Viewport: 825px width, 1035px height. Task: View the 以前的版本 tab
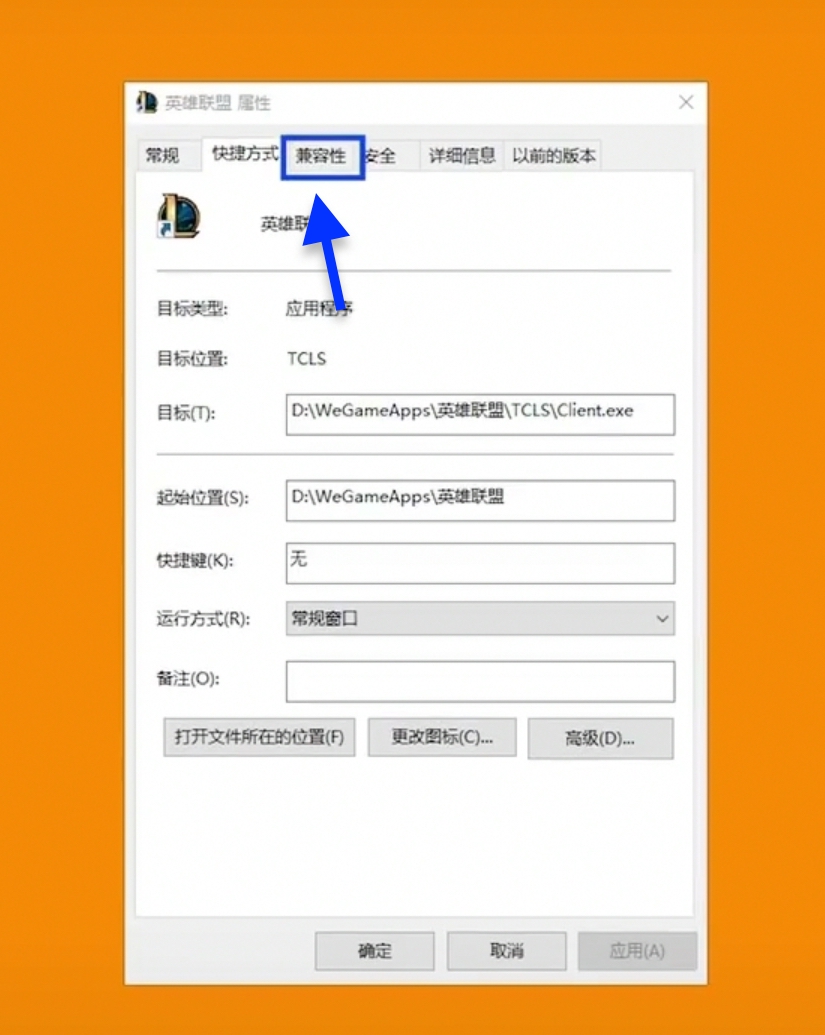click(554, 156)
